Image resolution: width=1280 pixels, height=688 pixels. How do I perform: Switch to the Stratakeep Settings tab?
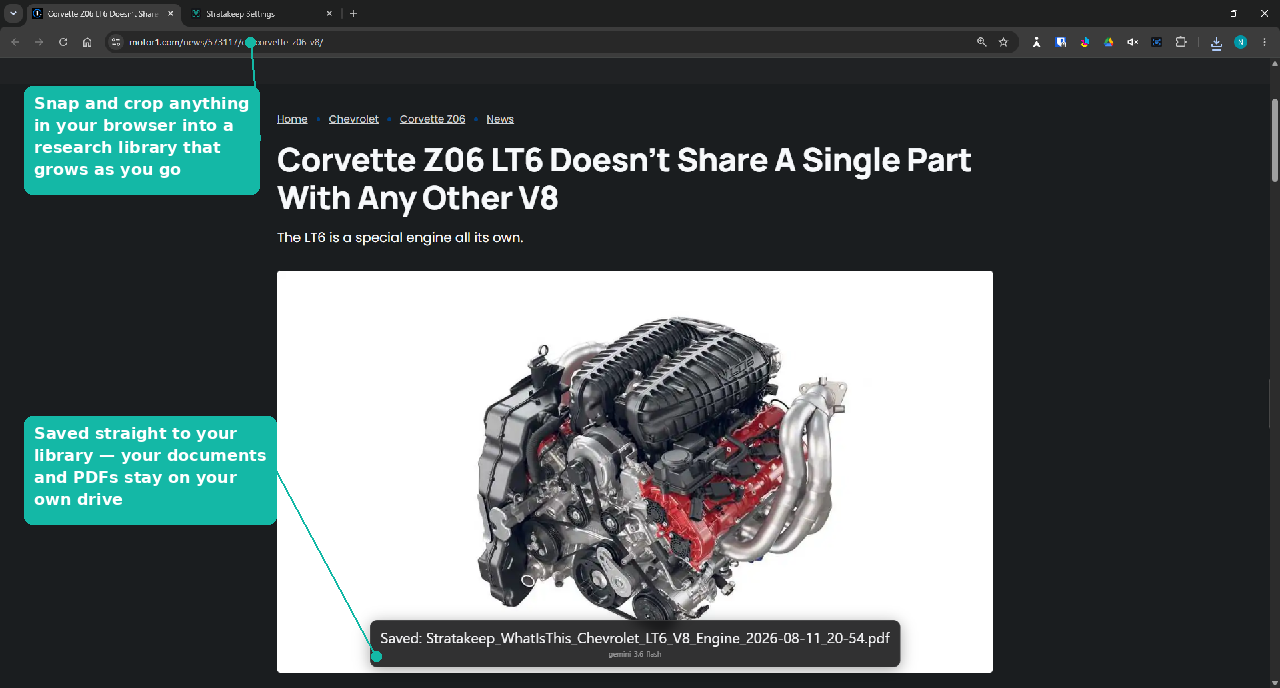click(261, 14)
